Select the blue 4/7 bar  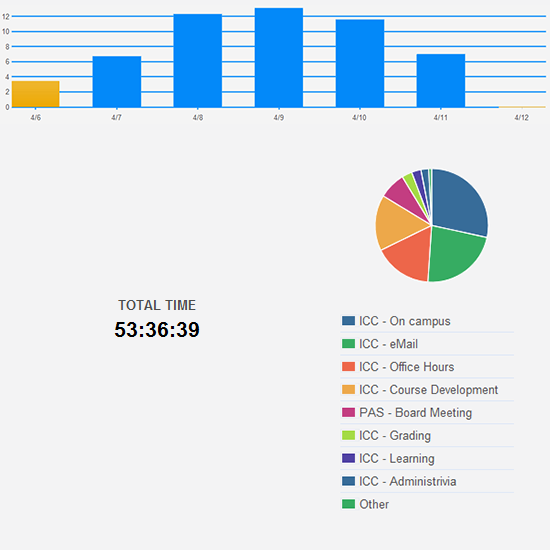coord(117,81)
